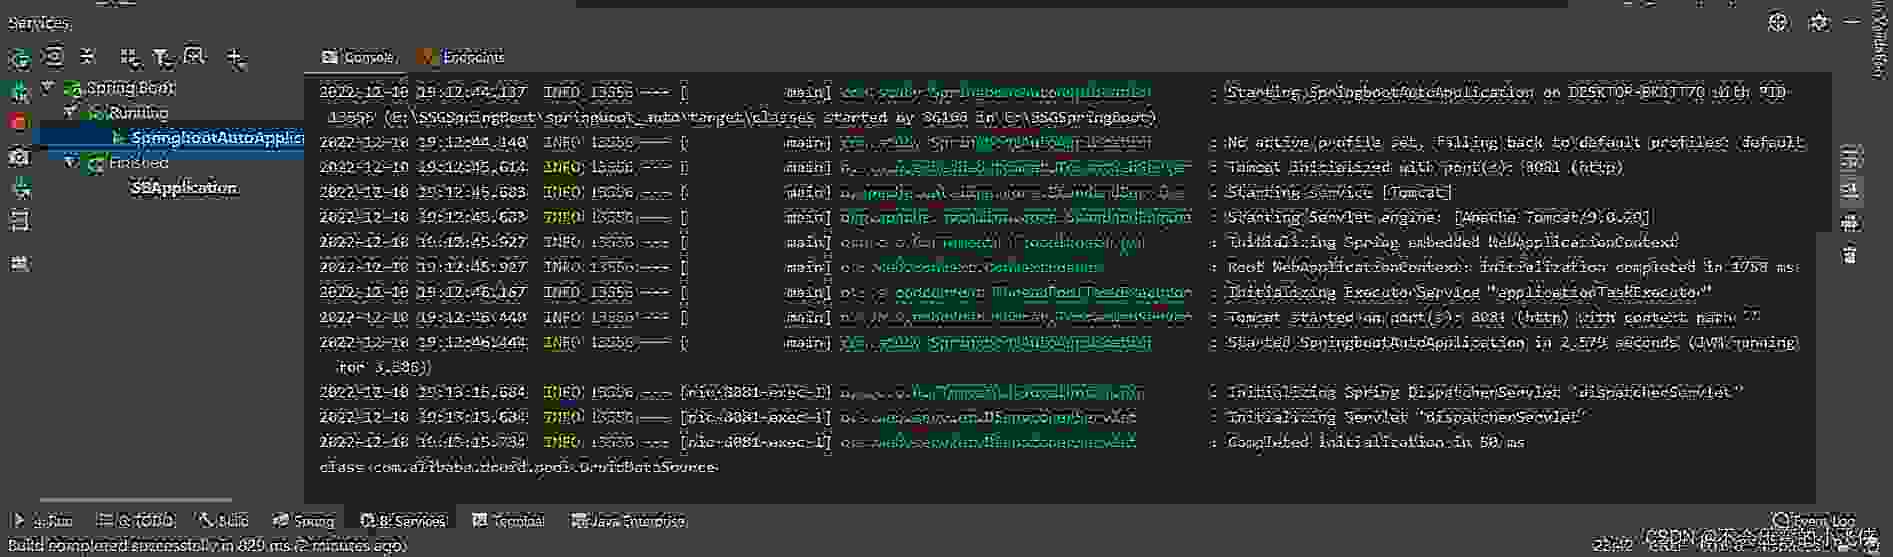The image size is (1893, 557).
Task: Click the 'Starting service [Tomcat]' log line
Action: click(x=1339, y=192)
